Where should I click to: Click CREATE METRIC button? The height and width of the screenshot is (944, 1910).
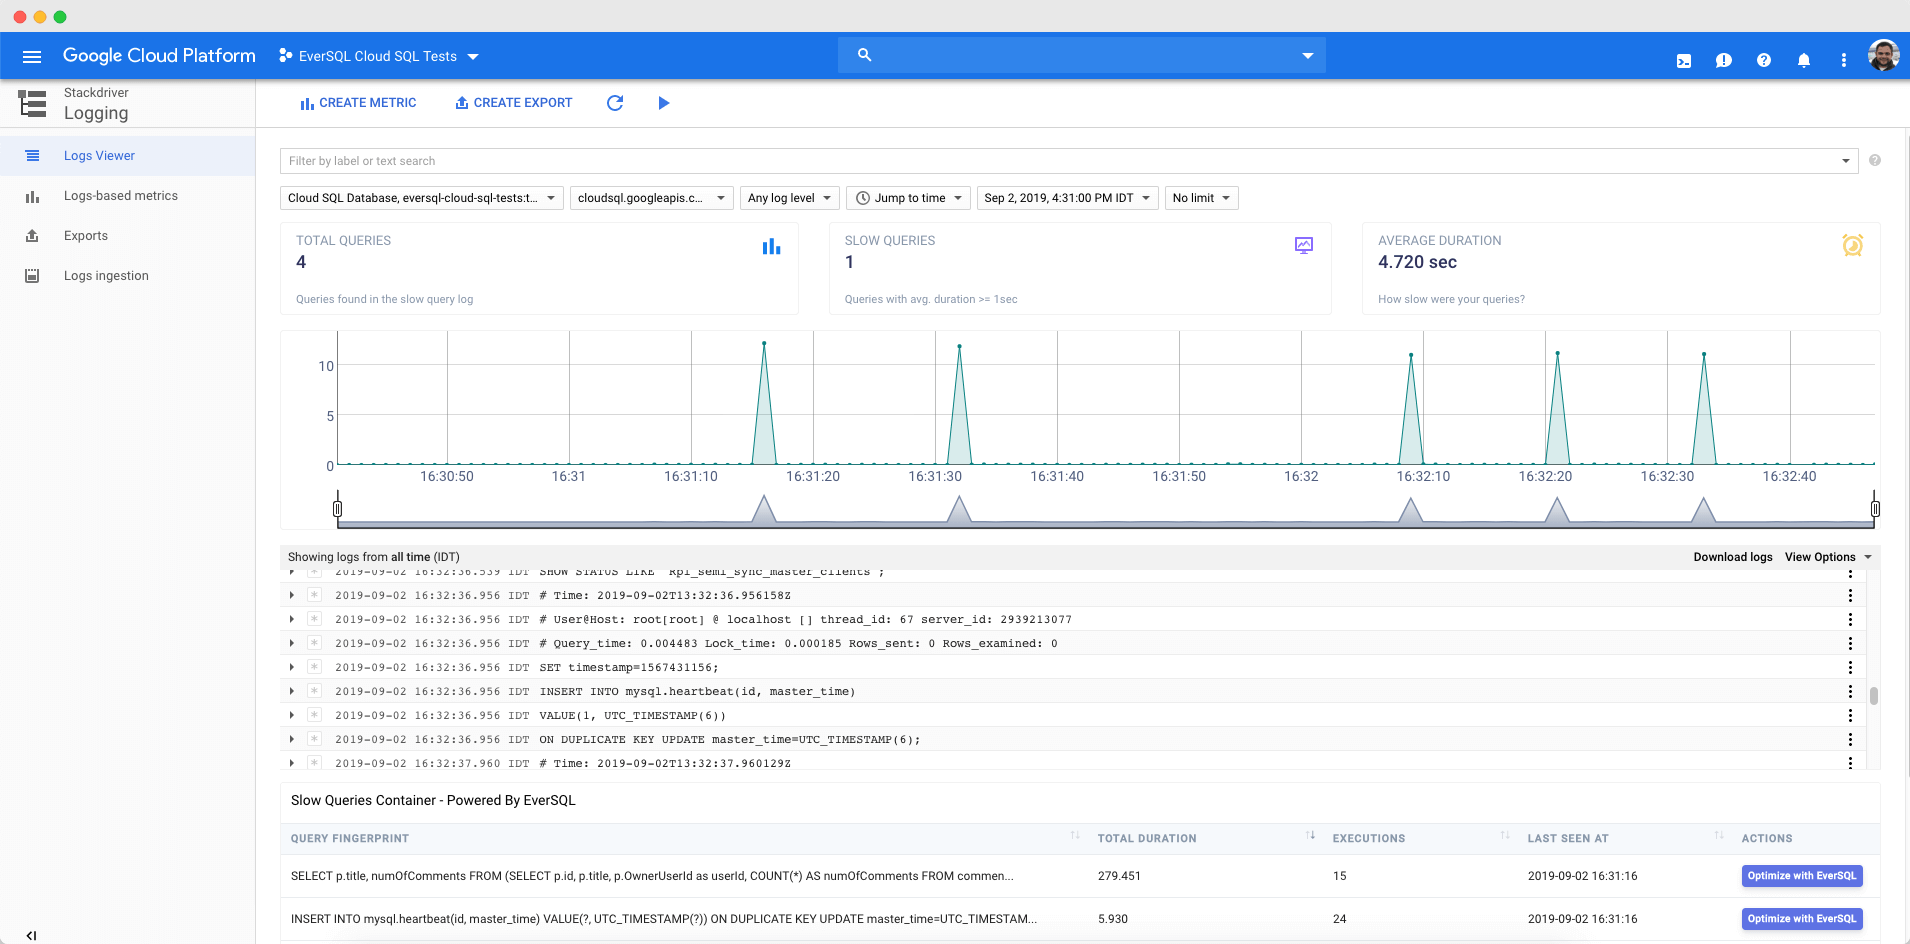pyautogui.click(x=358, y=103)
